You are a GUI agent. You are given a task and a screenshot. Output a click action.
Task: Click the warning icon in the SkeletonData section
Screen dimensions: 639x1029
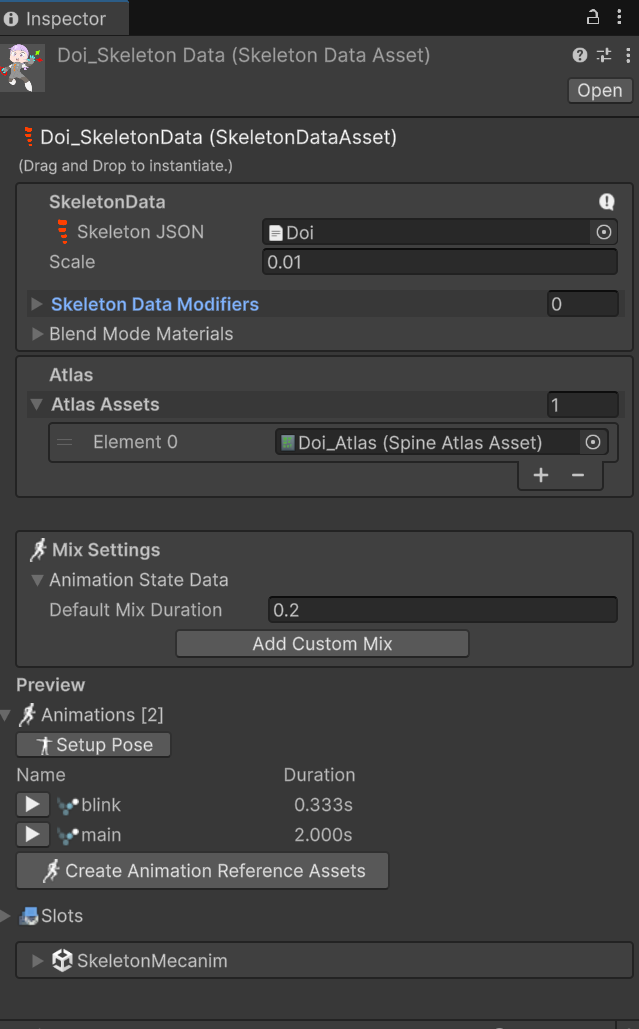click(x=607, y=201)
